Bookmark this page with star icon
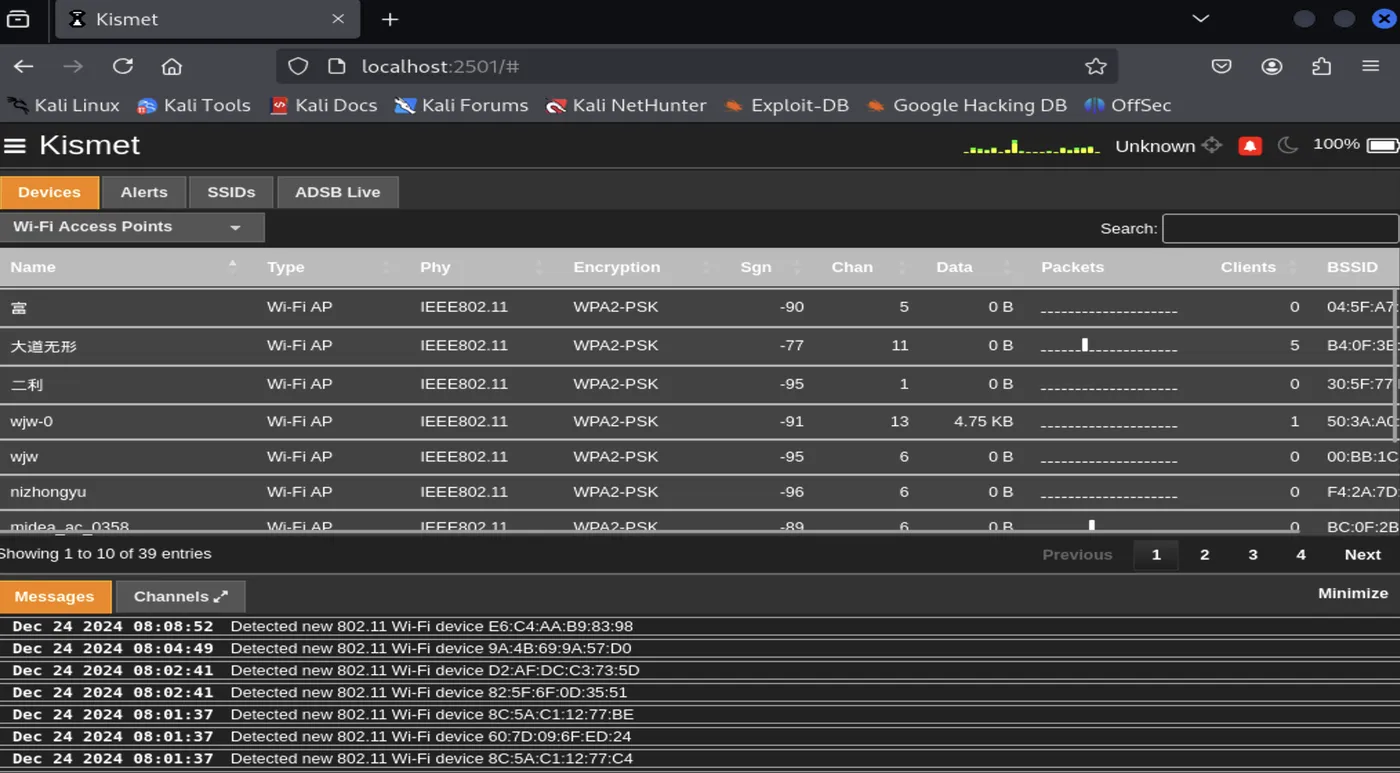This screenshot has width=1400, height=773. click(x=1096, y=66)
